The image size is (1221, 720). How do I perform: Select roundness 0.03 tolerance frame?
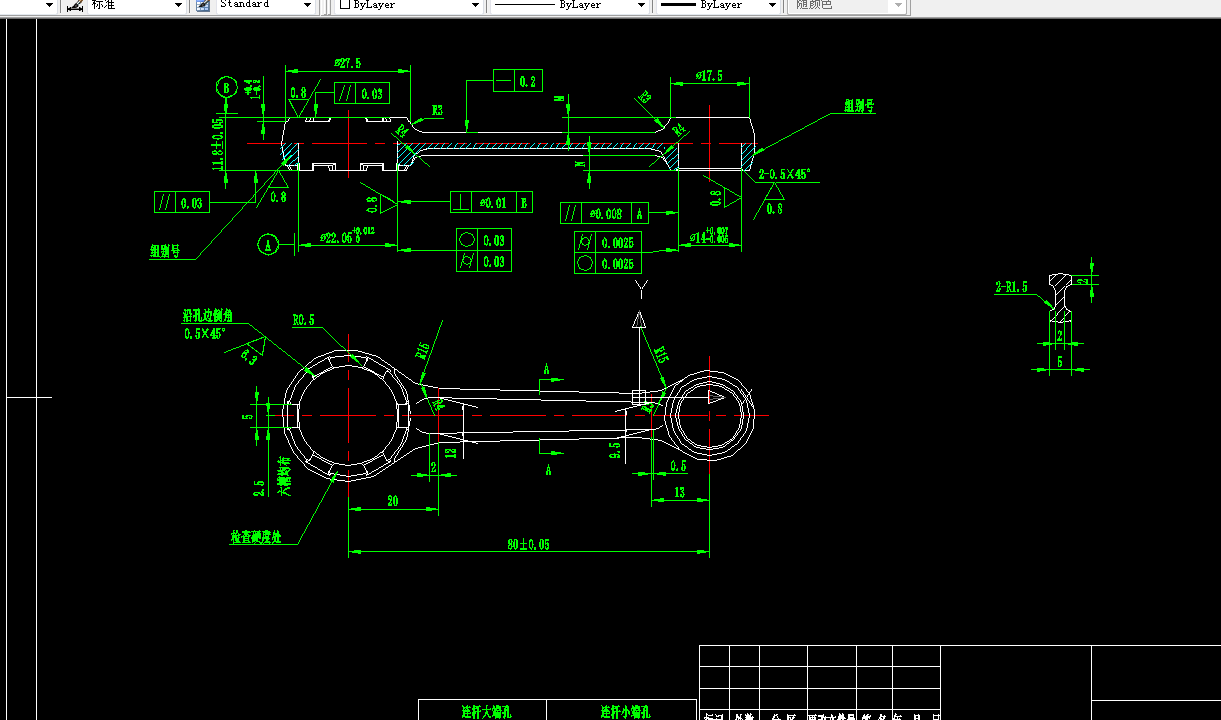[x=483, y=240]
